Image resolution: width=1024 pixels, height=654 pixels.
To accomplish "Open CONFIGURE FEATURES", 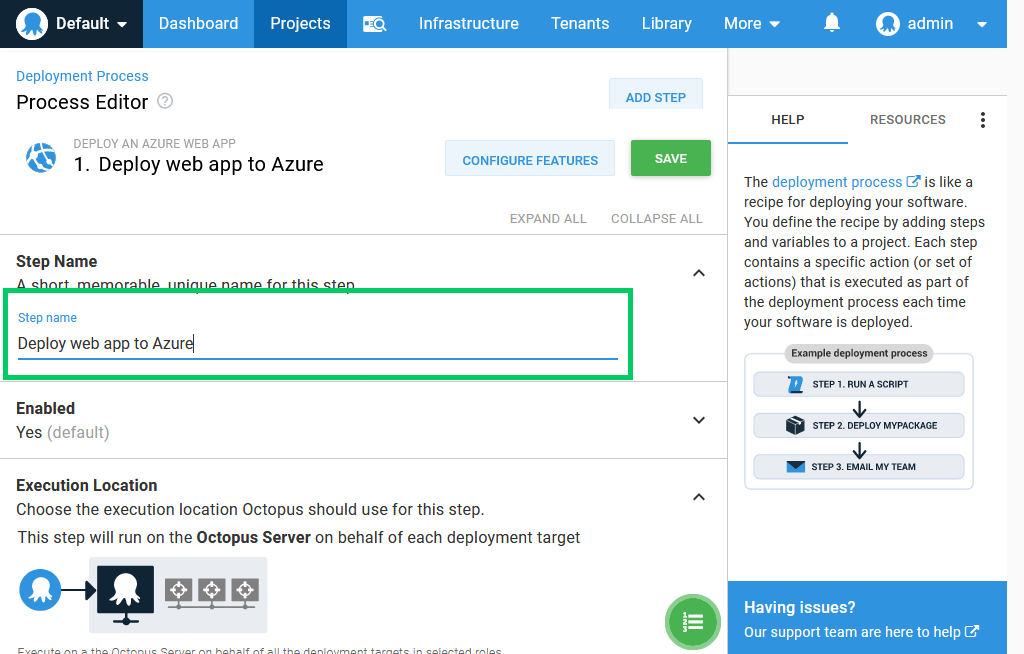I will coord(530,159).
